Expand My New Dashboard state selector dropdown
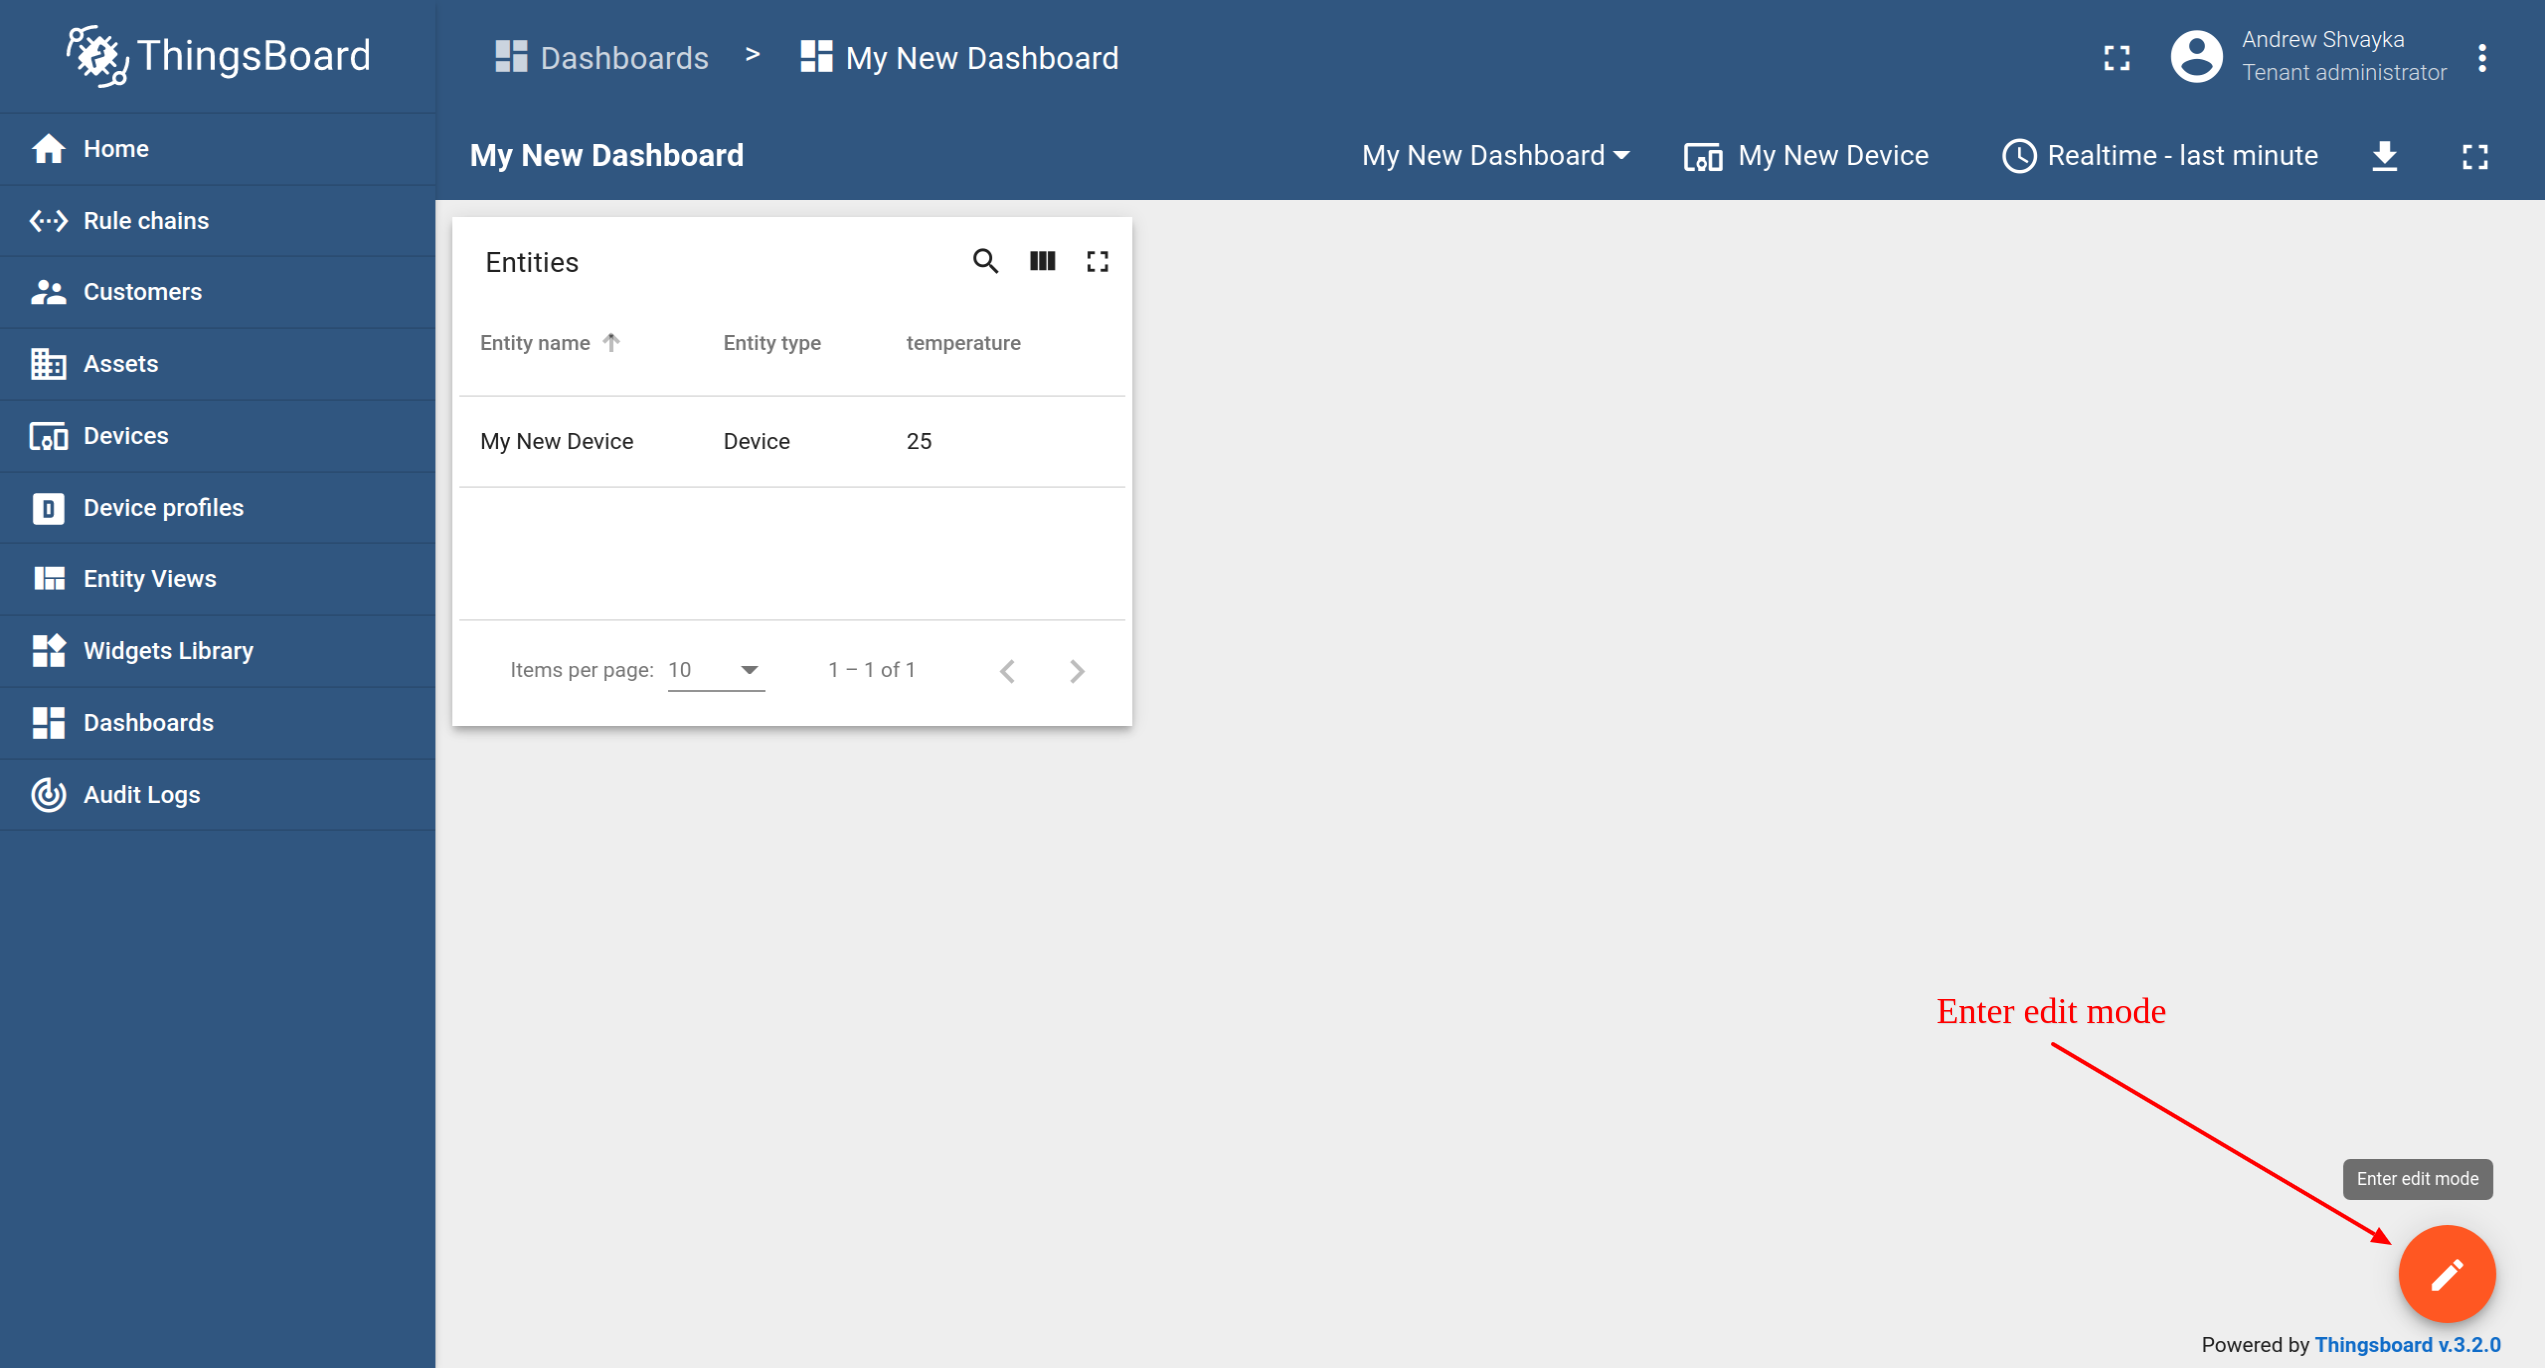 point(1495,156)
